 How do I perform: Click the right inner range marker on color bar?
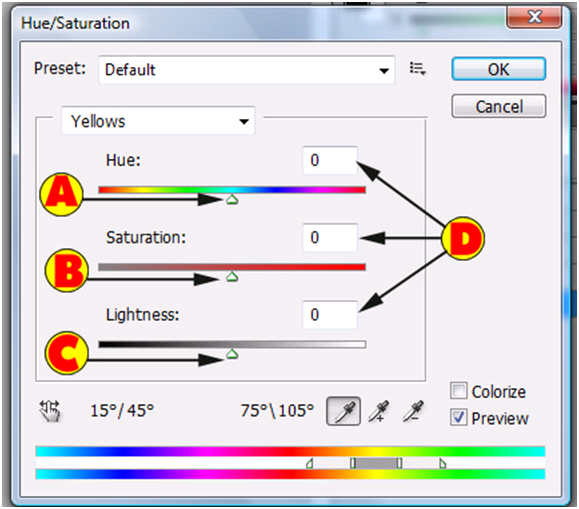(x=400, y=463)
